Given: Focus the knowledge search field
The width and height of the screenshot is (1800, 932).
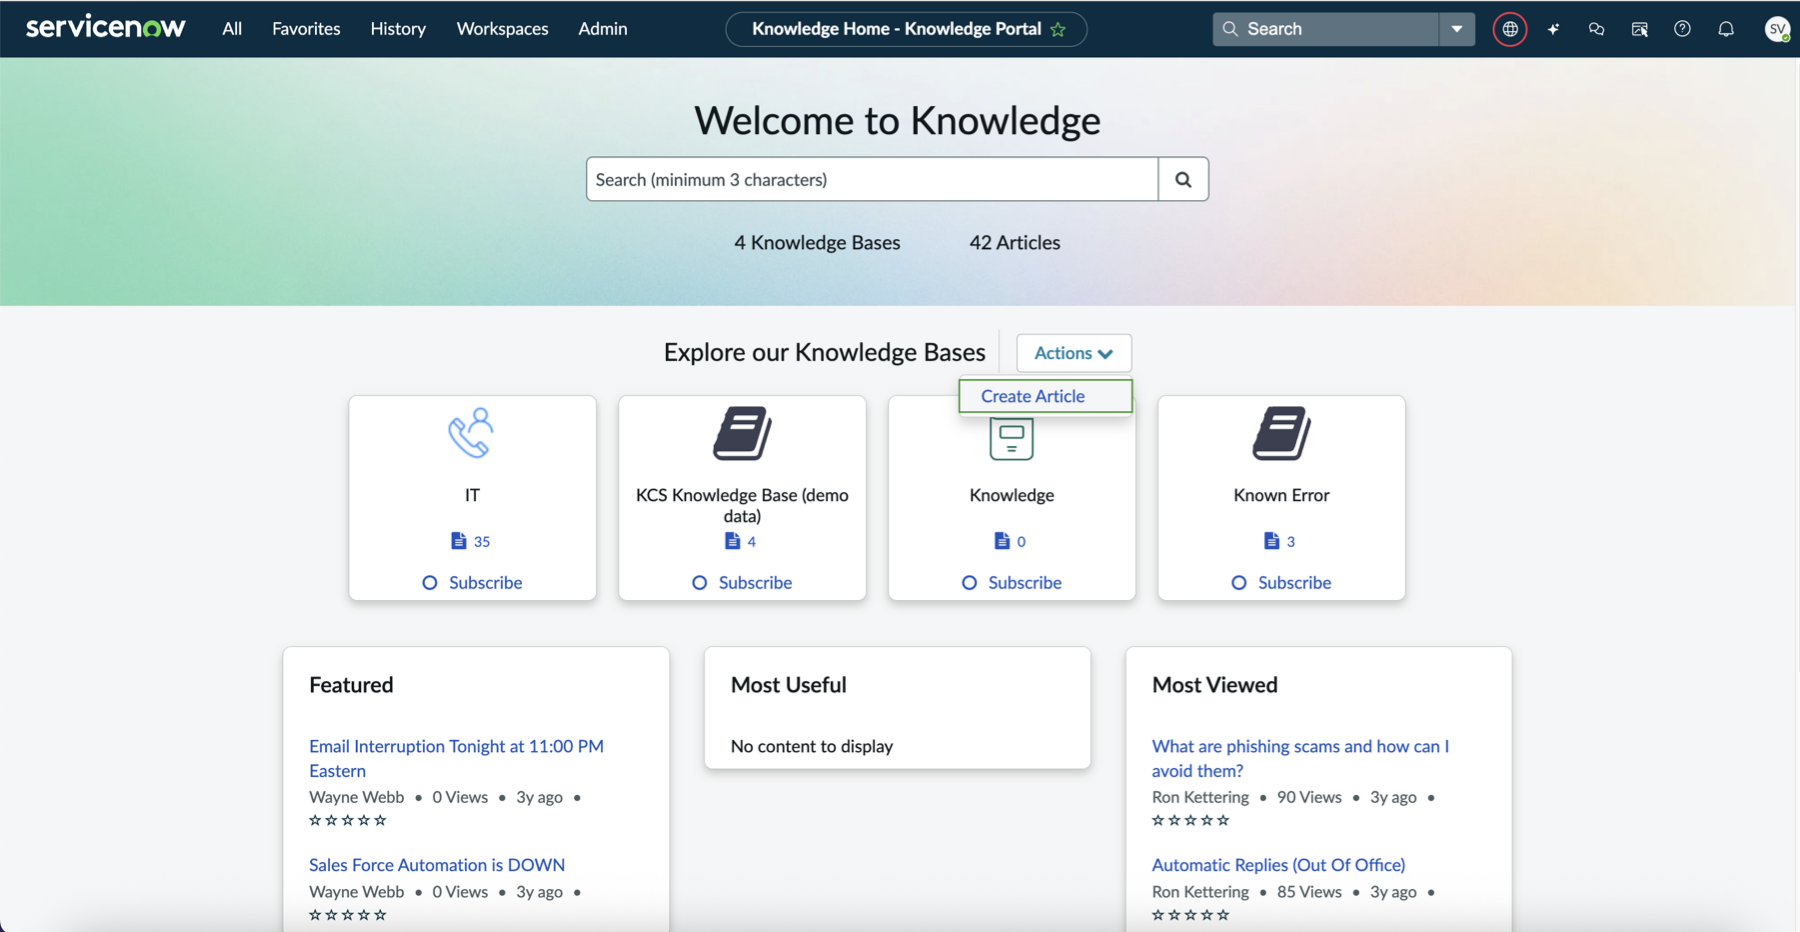Looking at the screenshot, I should [872, 179].
